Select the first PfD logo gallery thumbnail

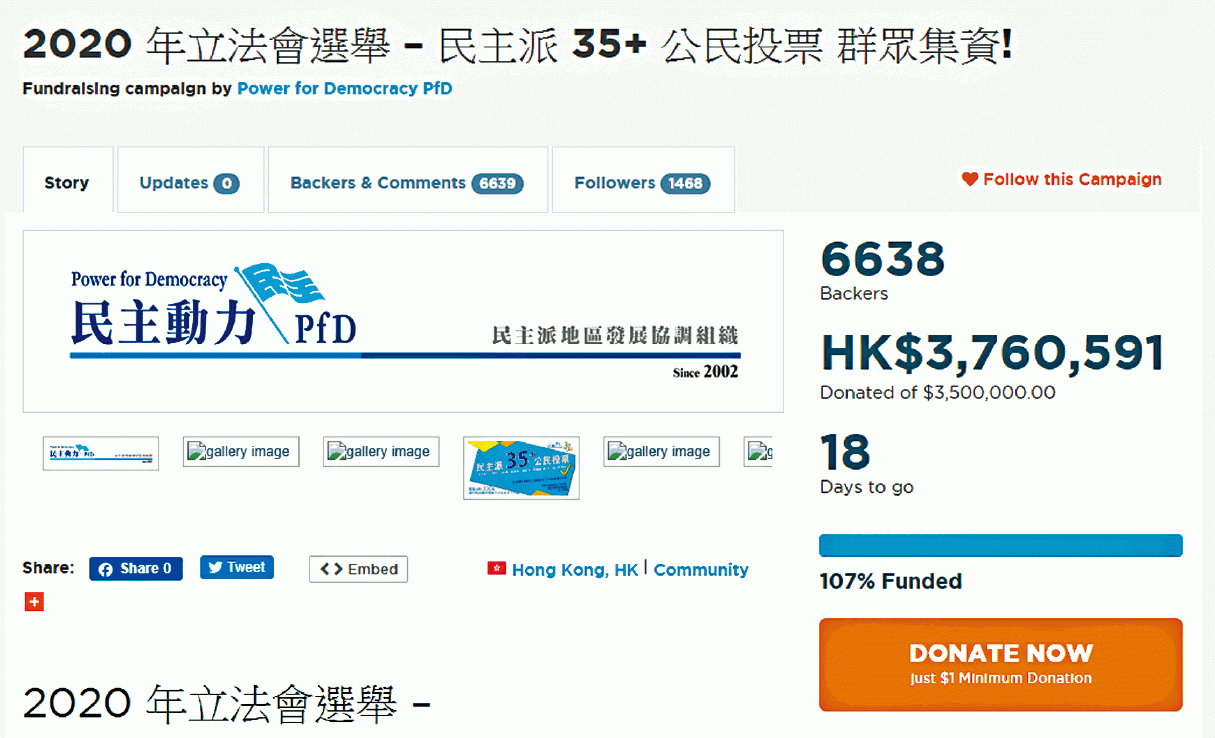101,453
